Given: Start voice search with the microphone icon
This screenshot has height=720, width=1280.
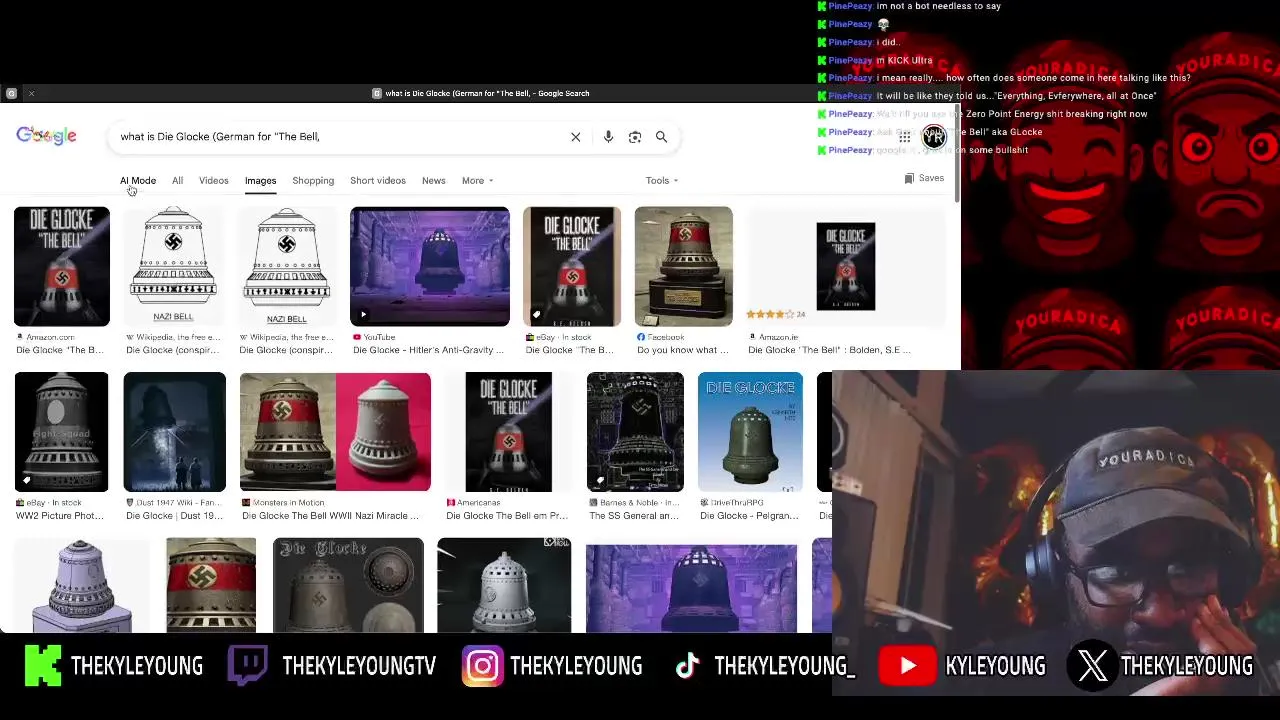Looking at the screenshot, I should (x=608, y=137).
